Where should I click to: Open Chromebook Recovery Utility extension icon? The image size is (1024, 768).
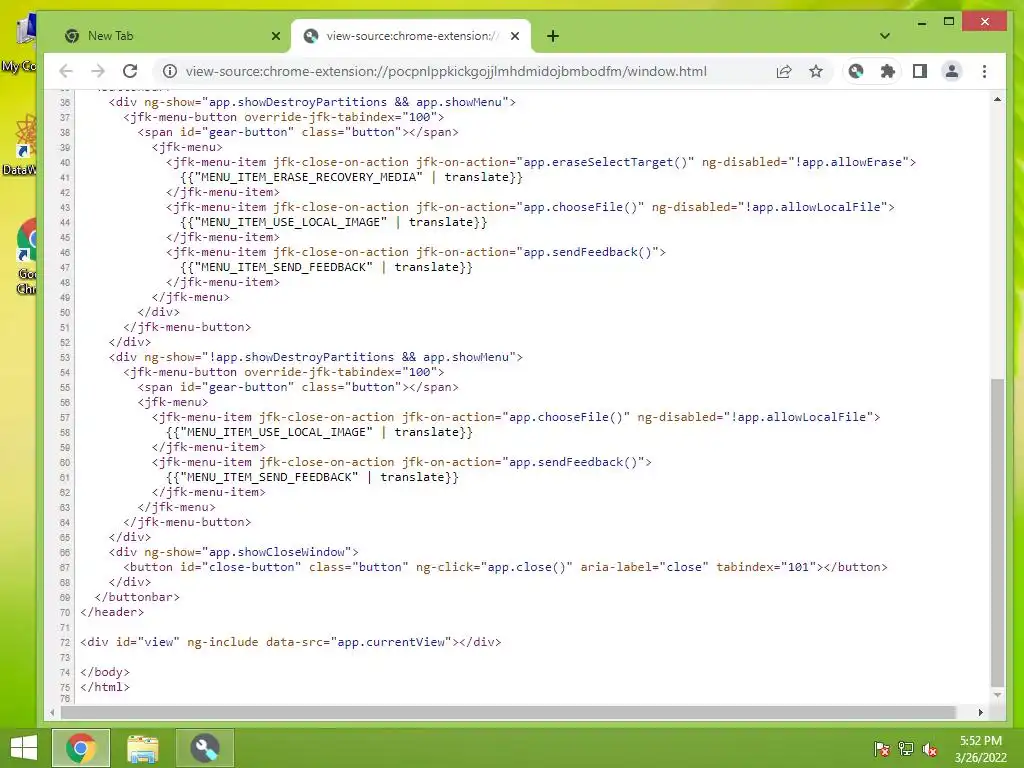(x=856, y=71)
